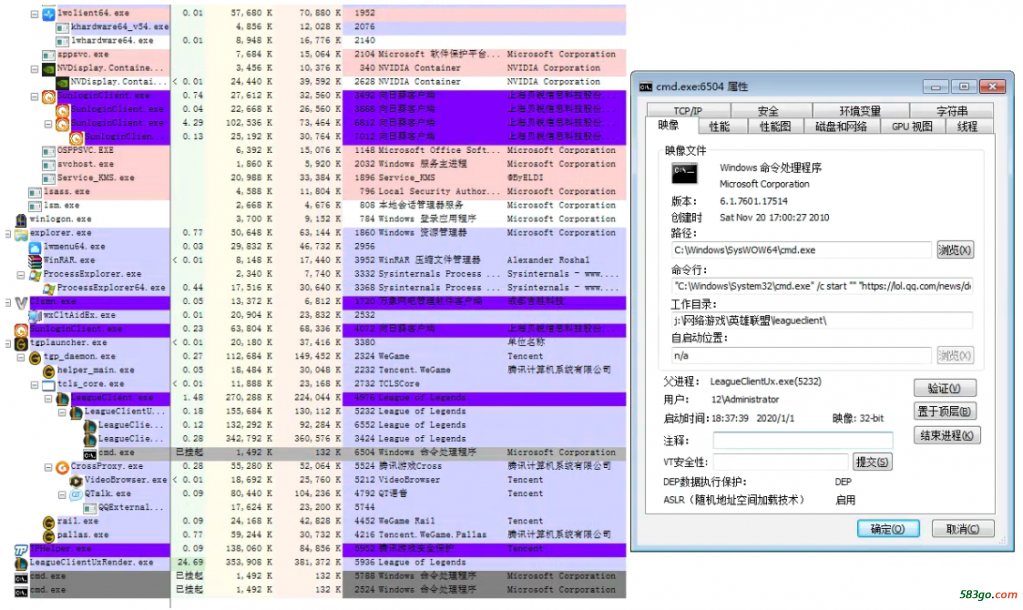This screenshot has height=610, width=1023.
Task: Collapse the CrossProxy.exe tree node
Action: (48, 467)
